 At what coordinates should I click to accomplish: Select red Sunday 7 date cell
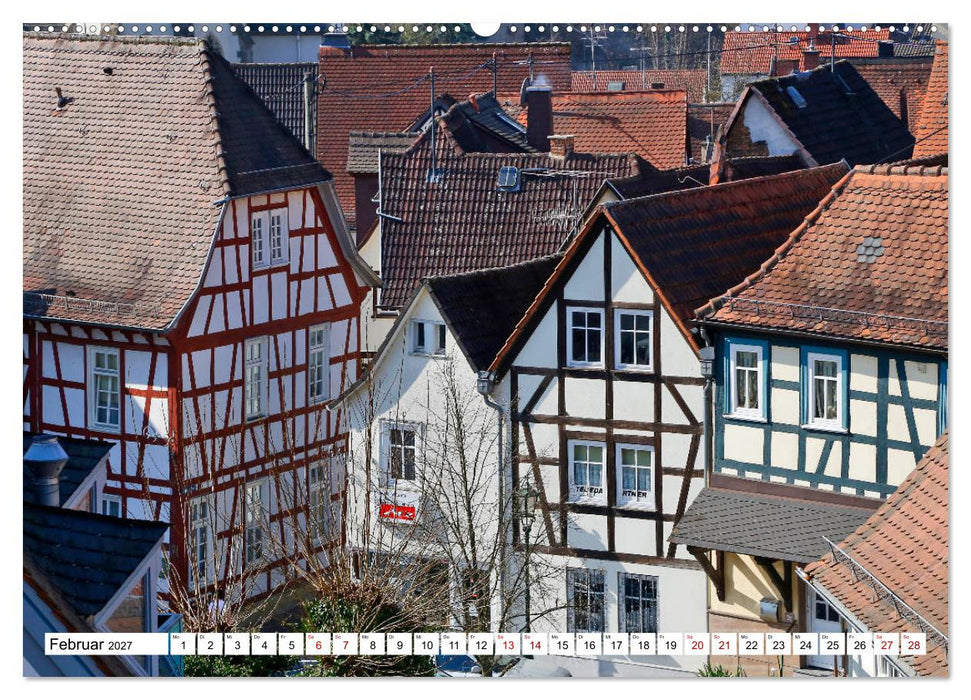(345, 644)
